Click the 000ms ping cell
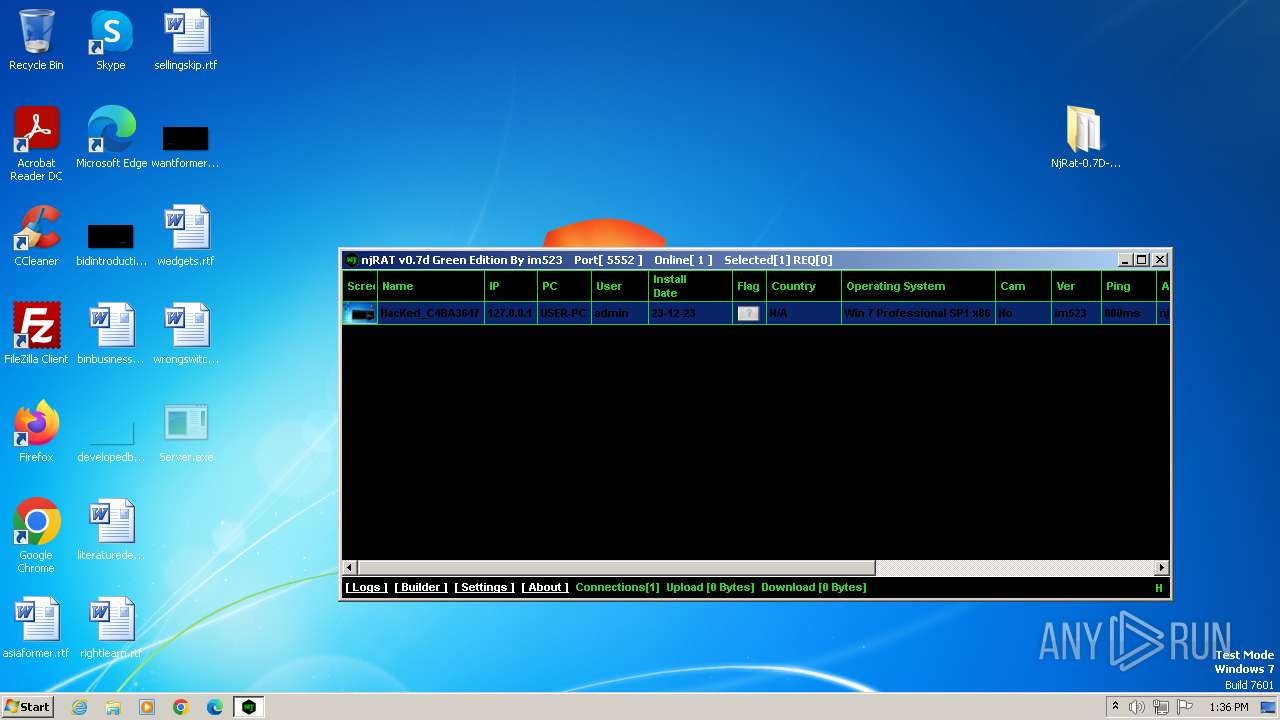Viewport: 1280px width, 720px height. pyautogui.click(x=1128, y=313)
